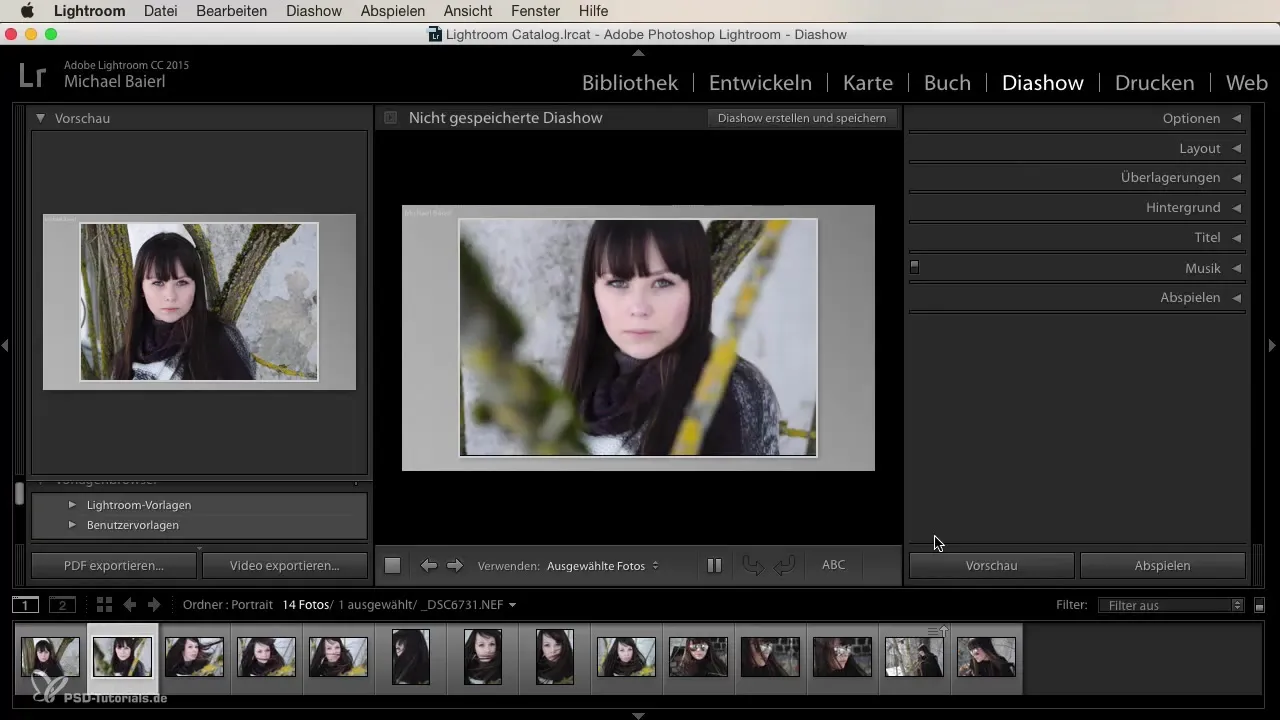Expand Benutzervorlagen folder
This screenshot has width=1280, height=720.
[72, 525]
